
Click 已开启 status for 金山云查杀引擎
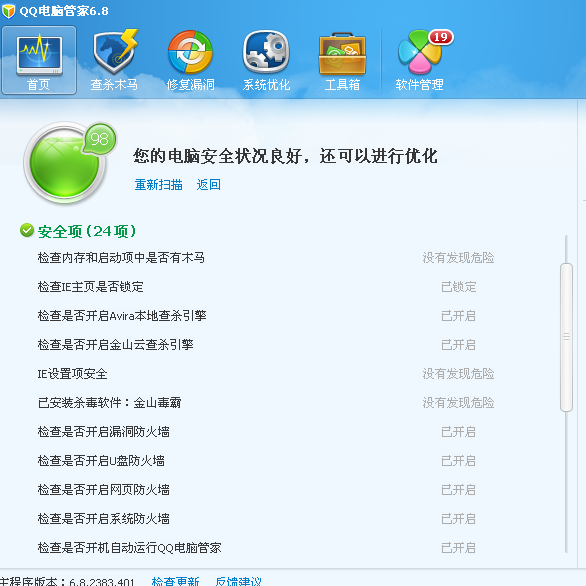point(459,345)
